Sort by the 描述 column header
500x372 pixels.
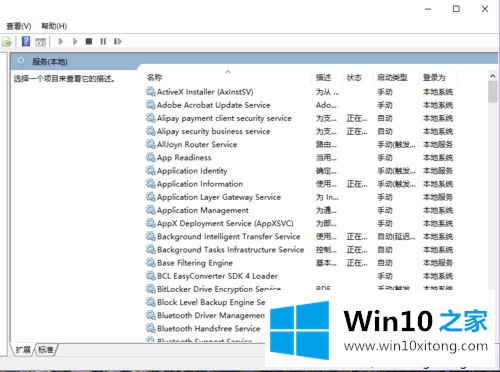tap(324, 77)
